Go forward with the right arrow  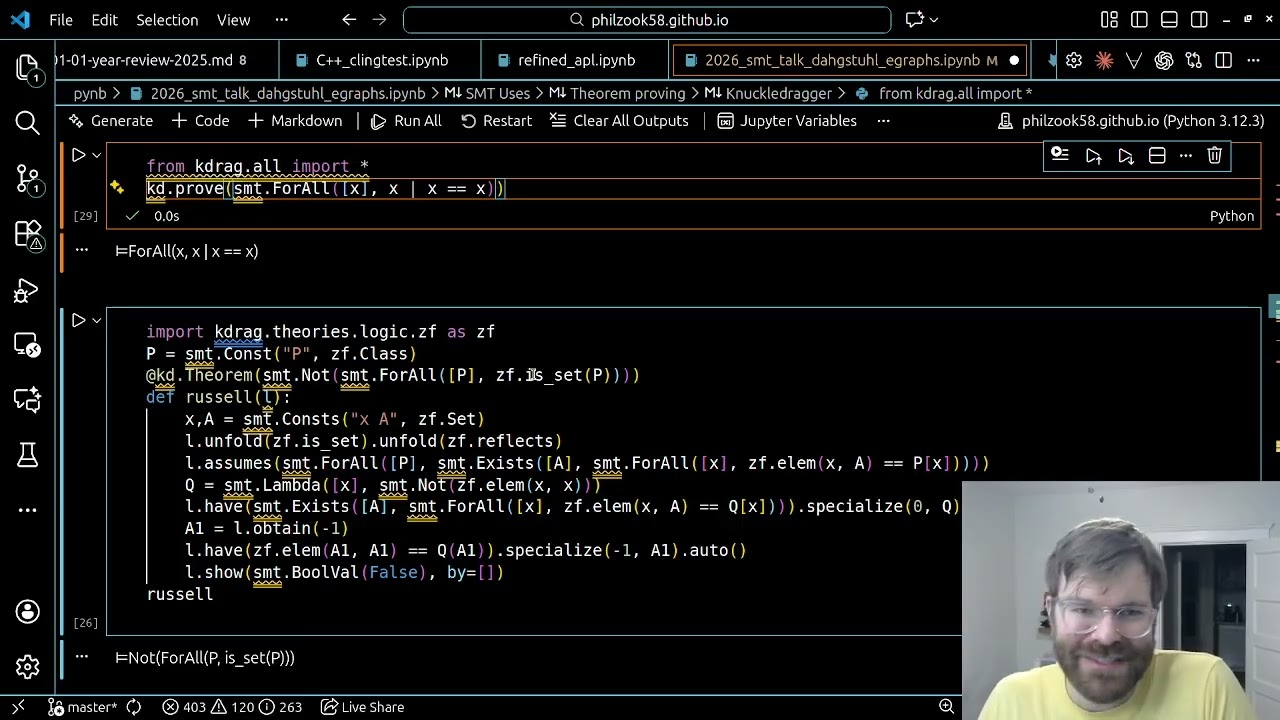click(378, 19)
